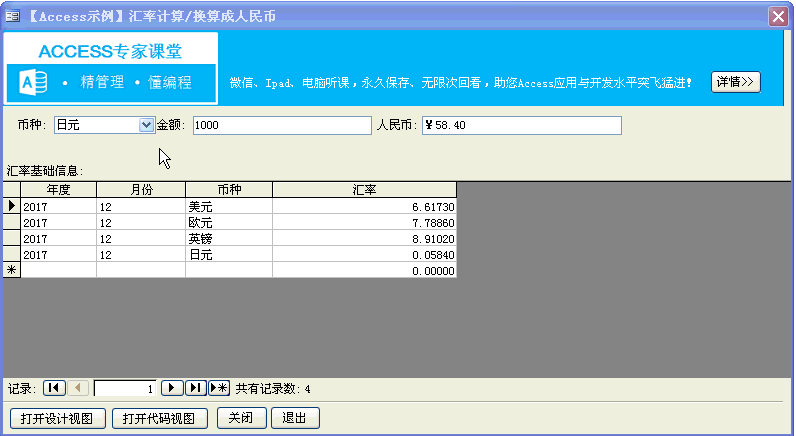Image resolution: width=796 pixels, height=436 pixels.
Task: Jump to last record navigation button
Action: coord(195,388)
